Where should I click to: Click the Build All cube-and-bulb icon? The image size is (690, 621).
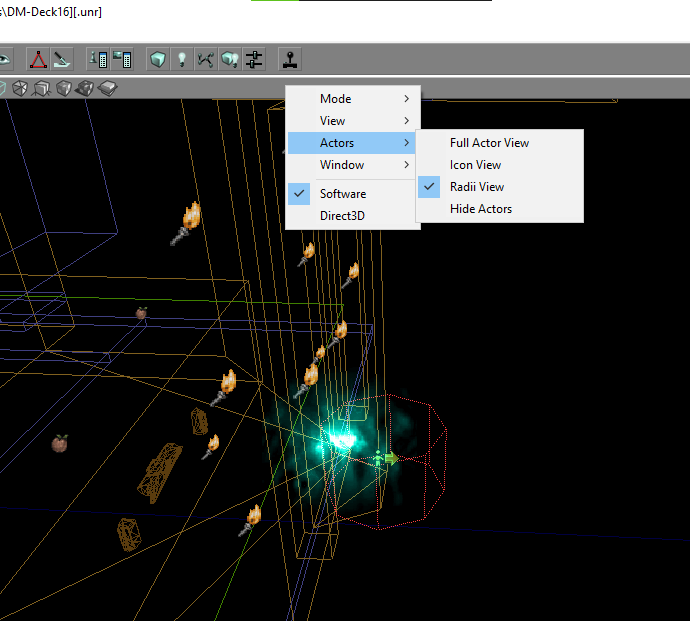(x=230, y=59)
